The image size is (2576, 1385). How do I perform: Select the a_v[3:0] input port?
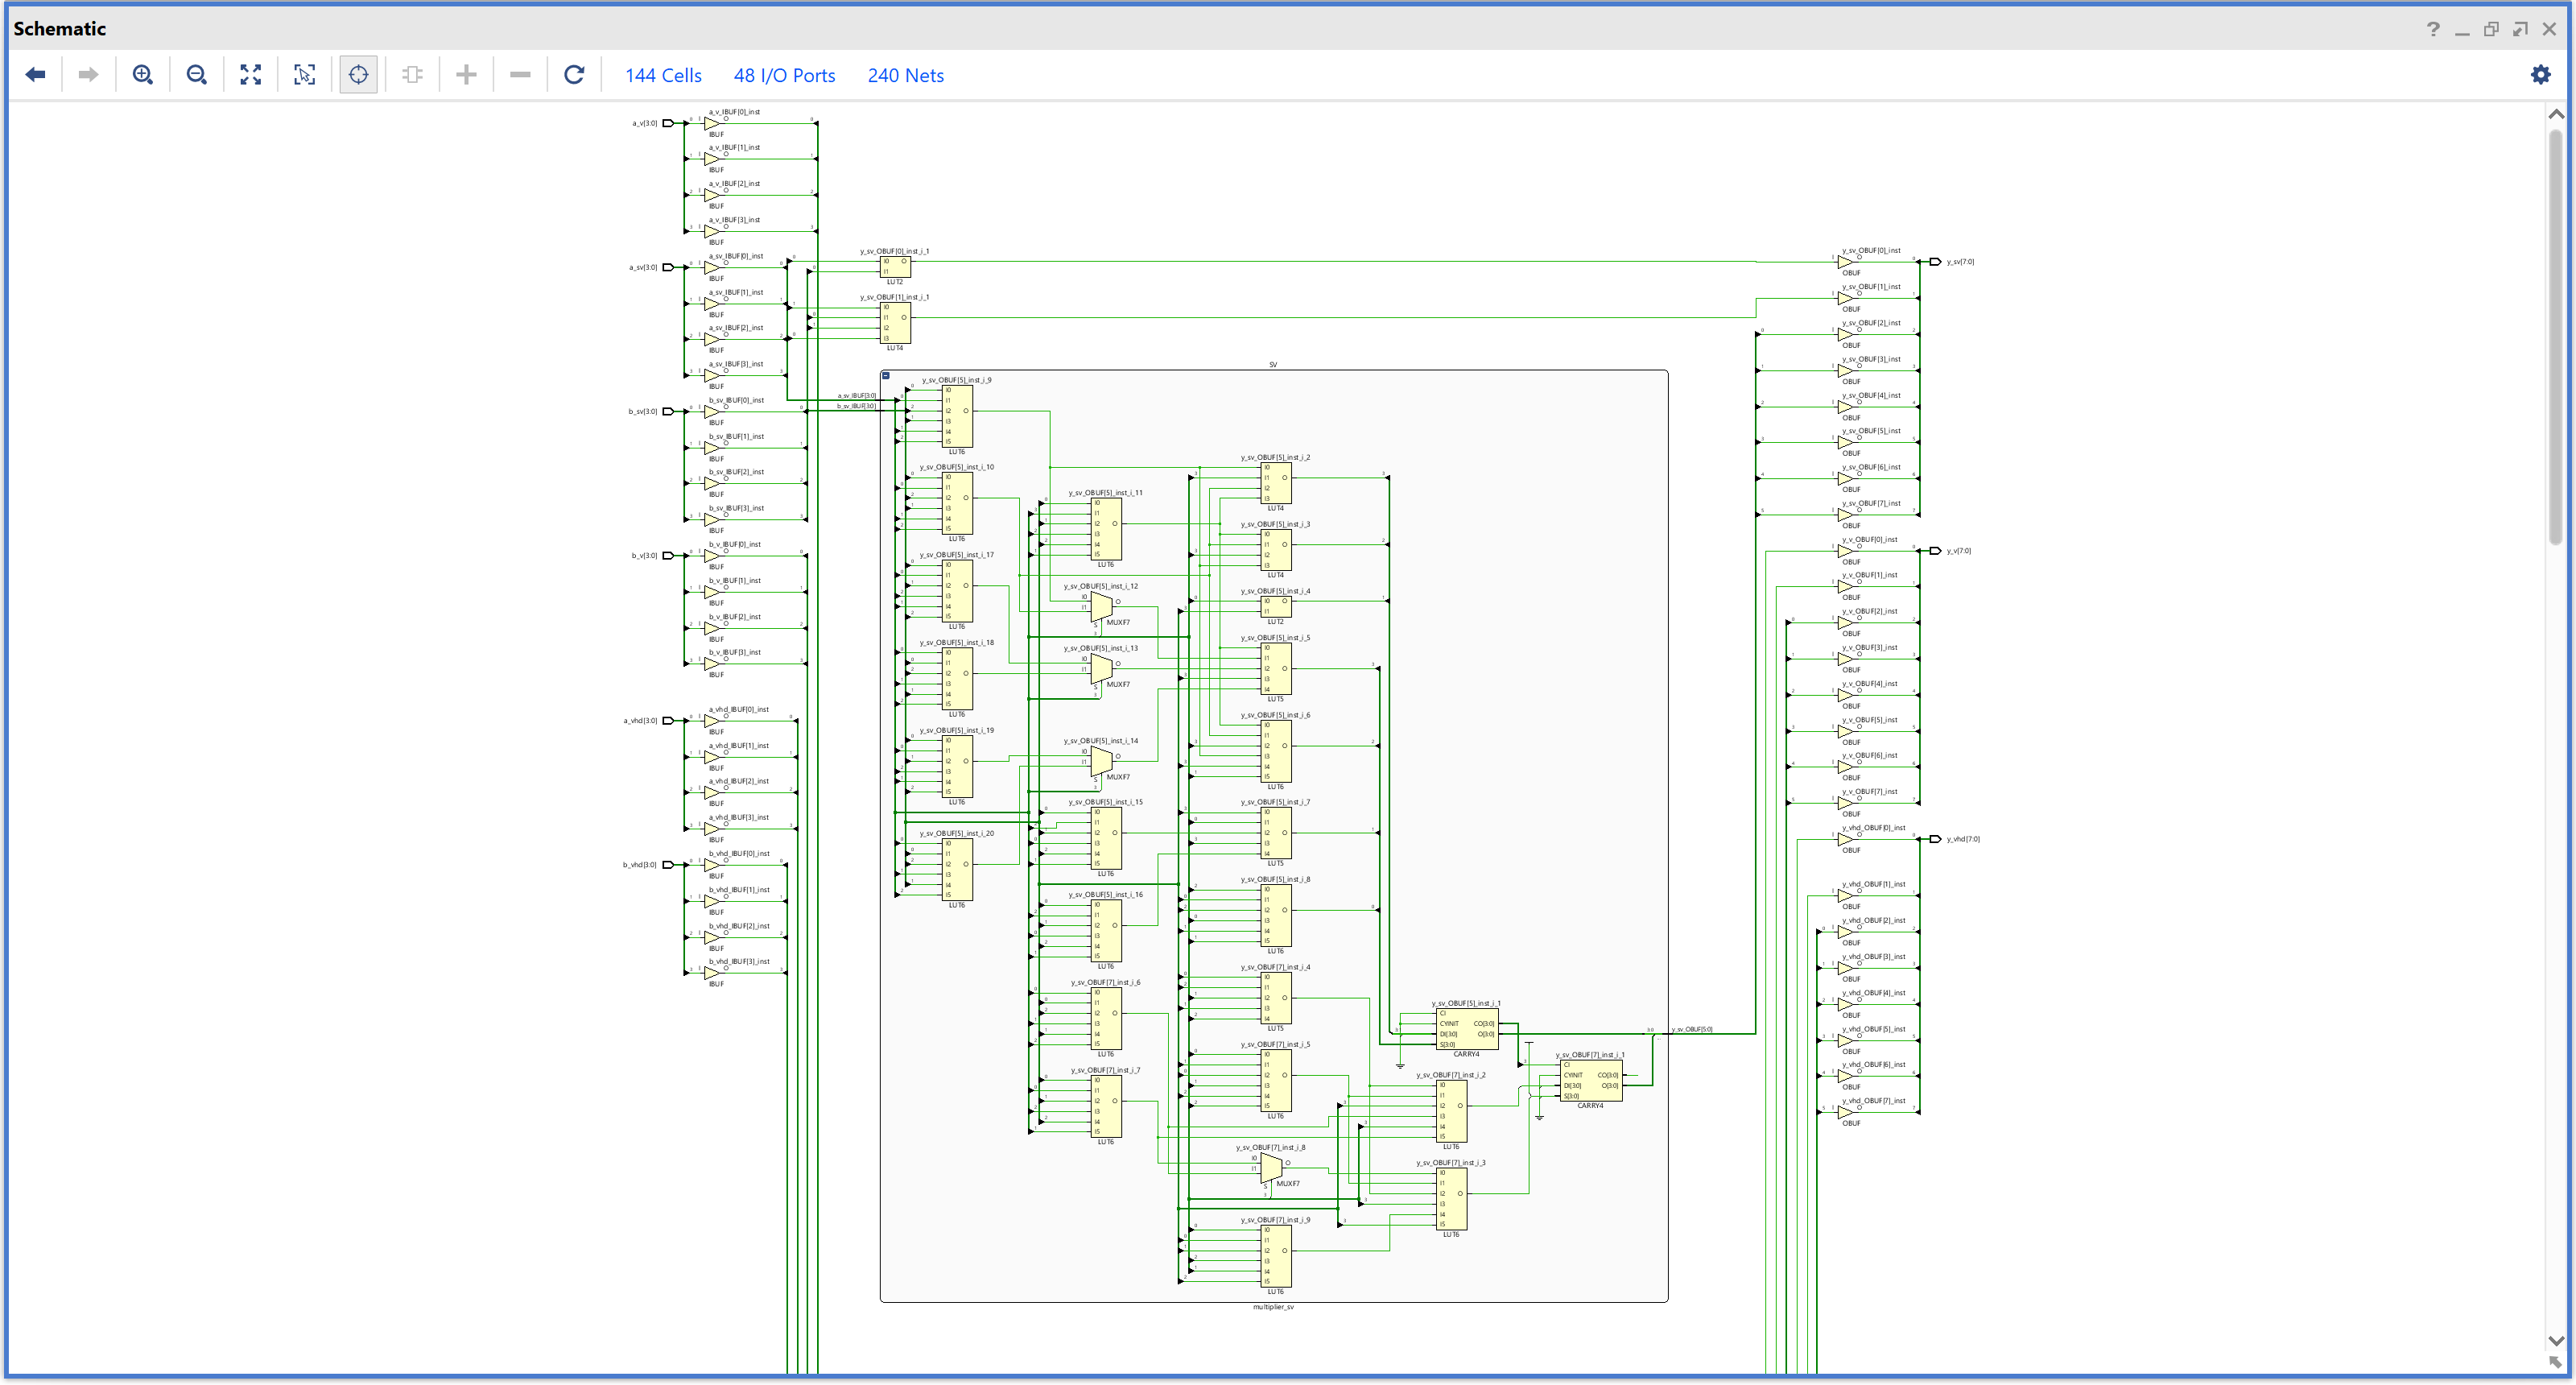(668, 123)
